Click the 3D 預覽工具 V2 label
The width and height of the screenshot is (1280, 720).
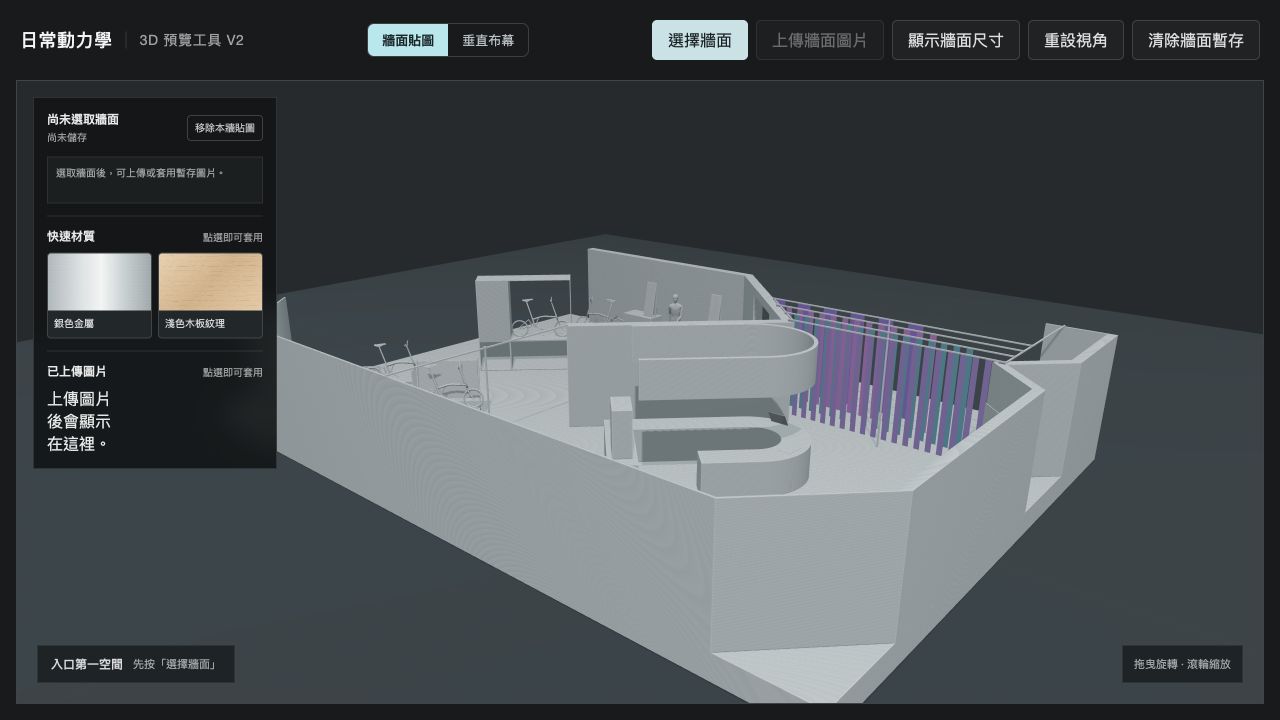191,40
